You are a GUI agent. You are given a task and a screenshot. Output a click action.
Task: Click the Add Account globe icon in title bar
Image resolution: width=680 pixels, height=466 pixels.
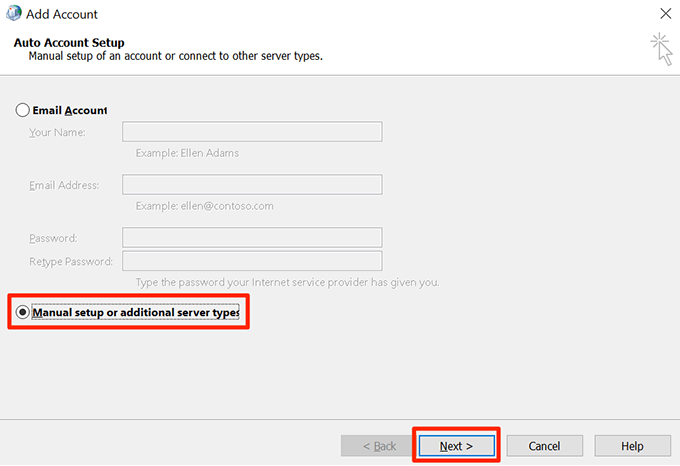click(x=17, y=15)
